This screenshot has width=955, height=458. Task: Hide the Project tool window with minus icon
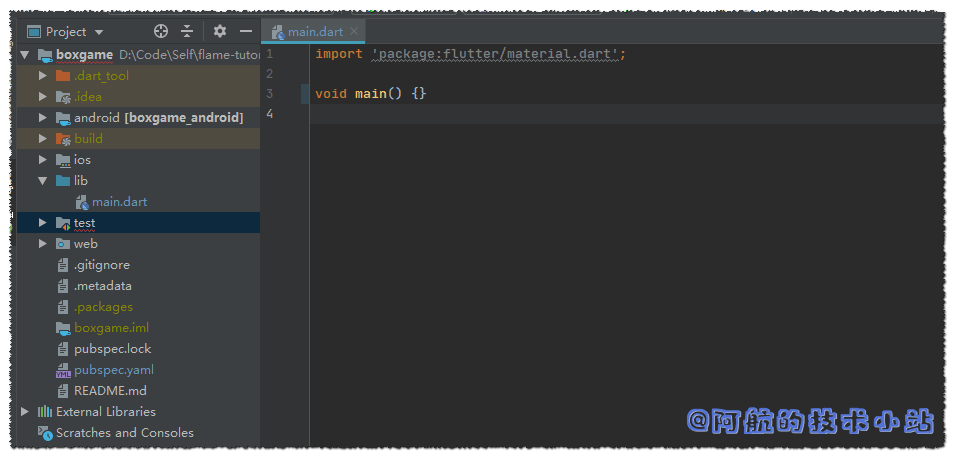pyautogui.click(x=246, y=32)
